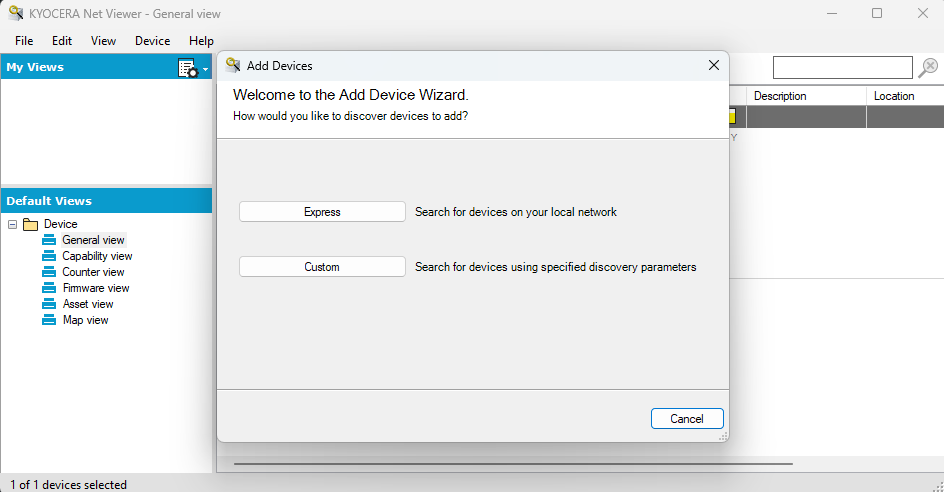Open the Edit menu
Image resolution: width=944 pixels, height=492 pixels.
click(62, 41)
